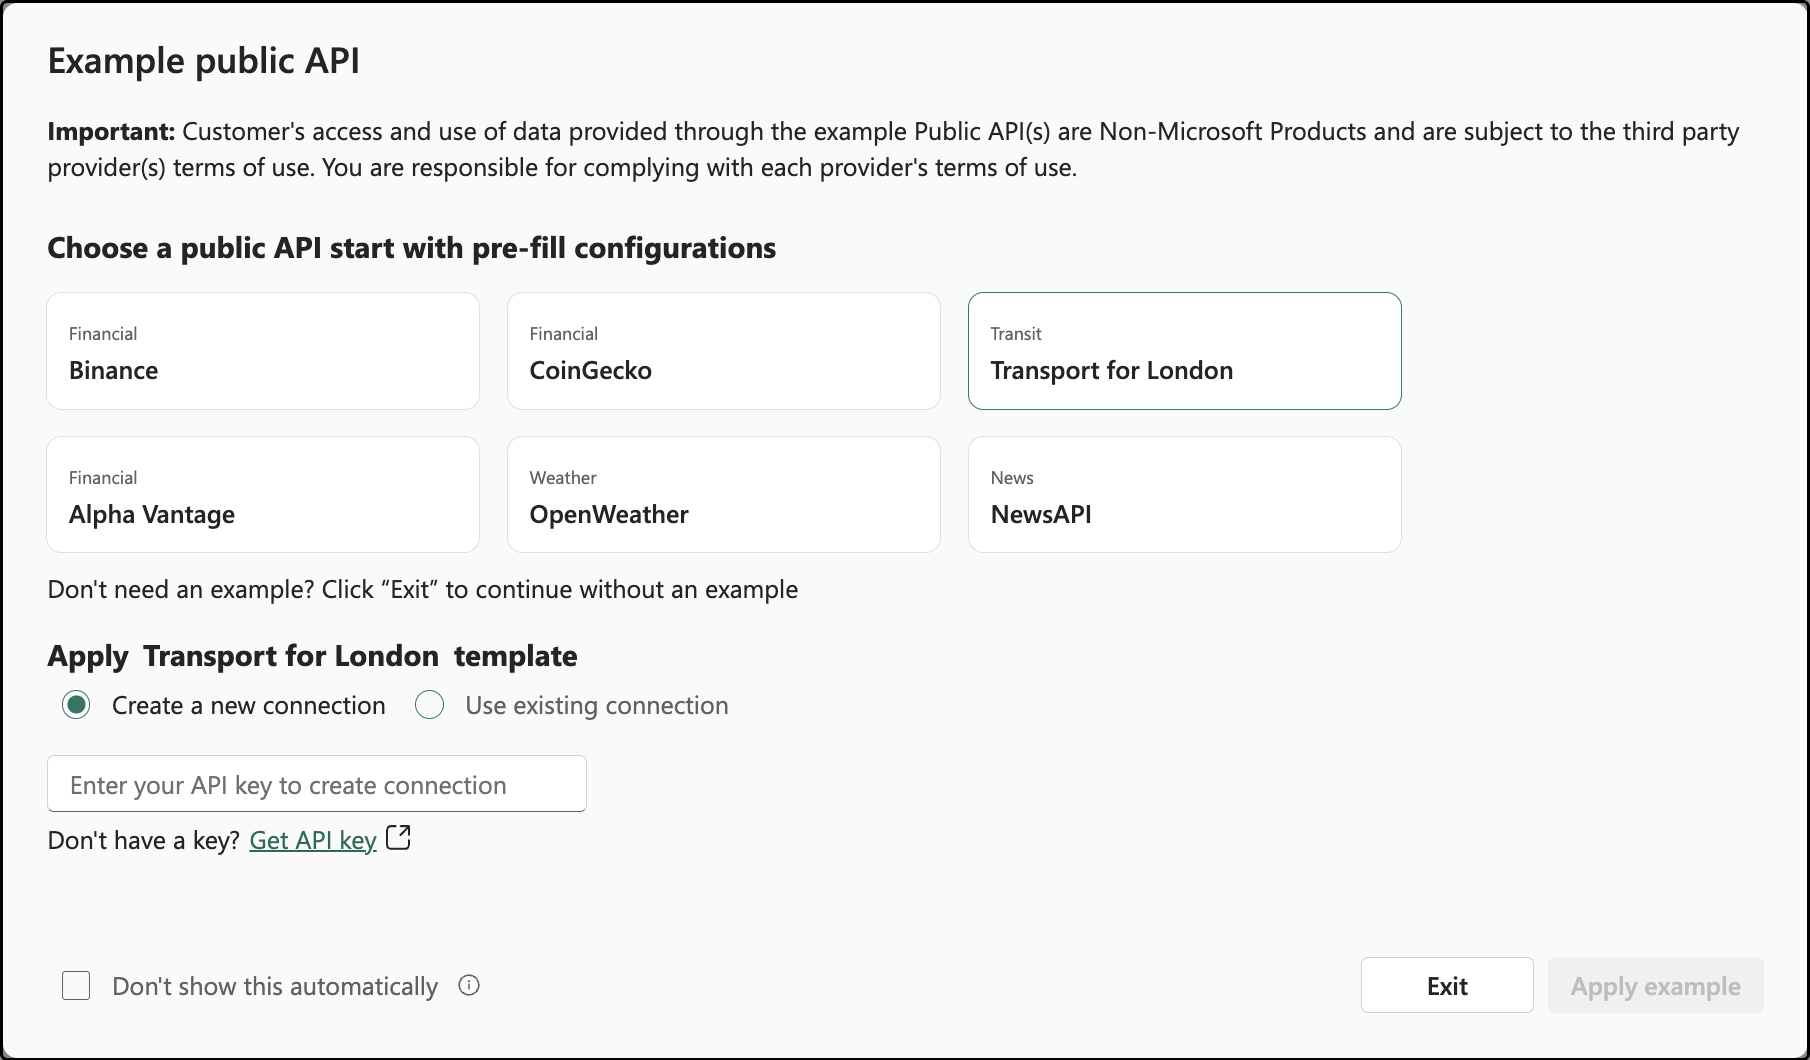1810x1060 pixels.
Task: Select the Binance financial API card
Action: [263, 351]
